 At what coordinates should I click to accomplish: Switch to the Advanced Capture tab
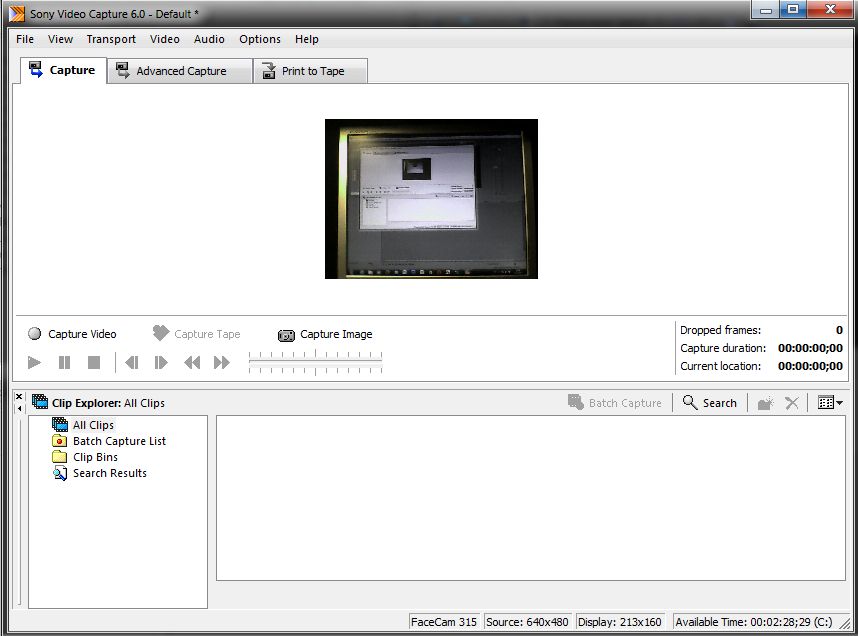(180, 71)
